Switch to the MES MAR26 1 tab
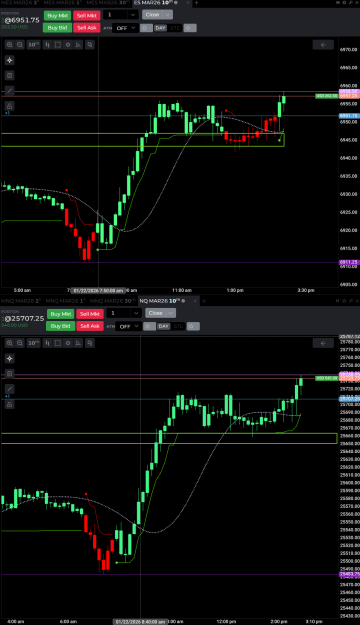This screenshot has height=625, width=360. tap(63, 3)
